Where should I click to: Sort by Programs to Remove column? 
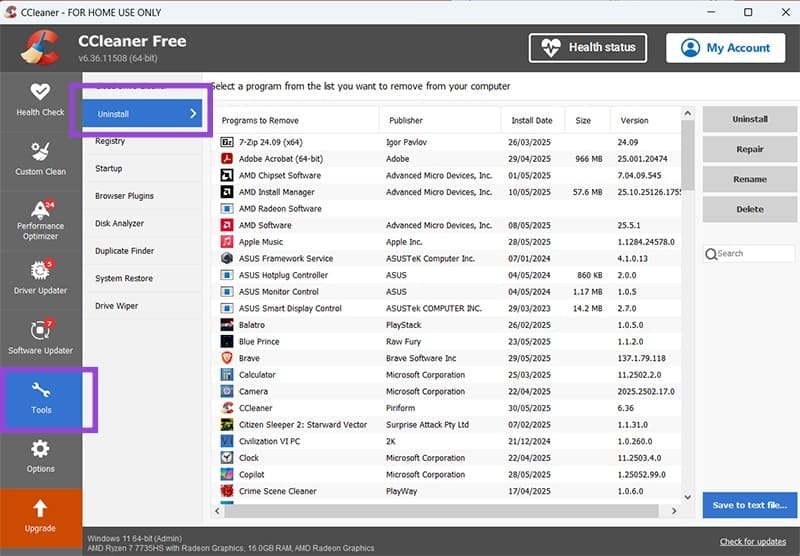[x=296, y=121]
